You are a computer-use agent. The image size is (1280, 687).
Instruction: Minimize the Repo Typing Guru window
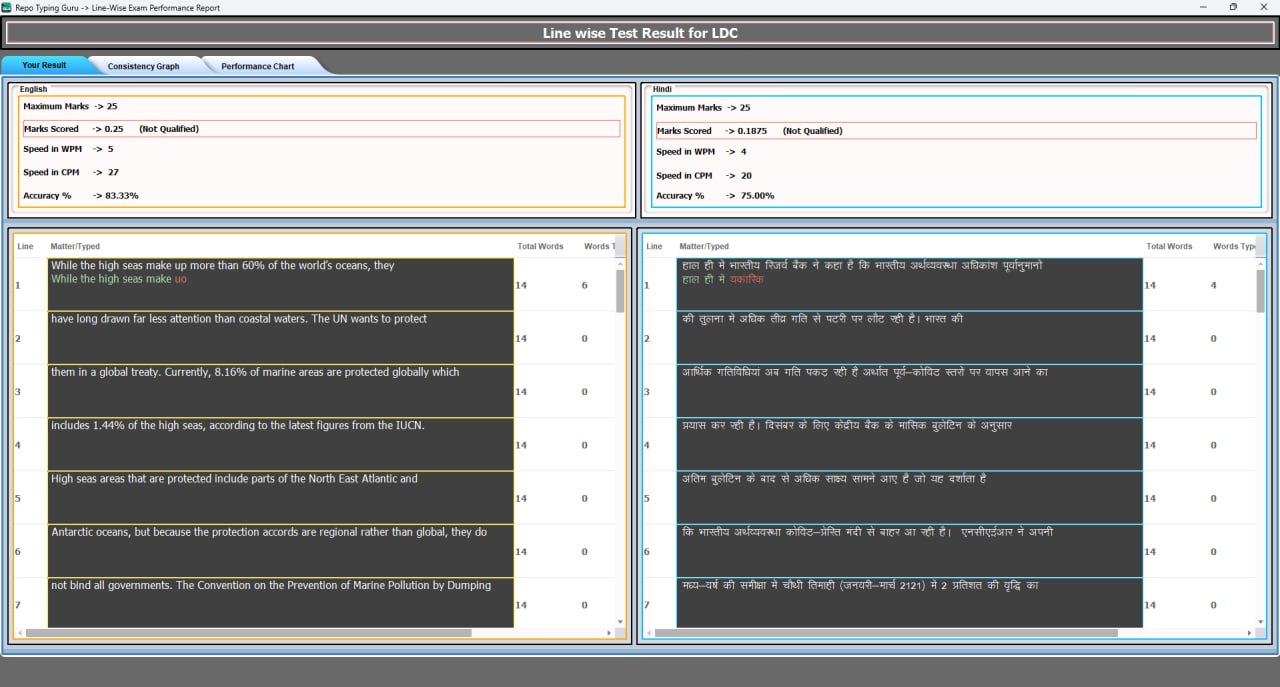pyautogui.click(x=1201, y=7)
